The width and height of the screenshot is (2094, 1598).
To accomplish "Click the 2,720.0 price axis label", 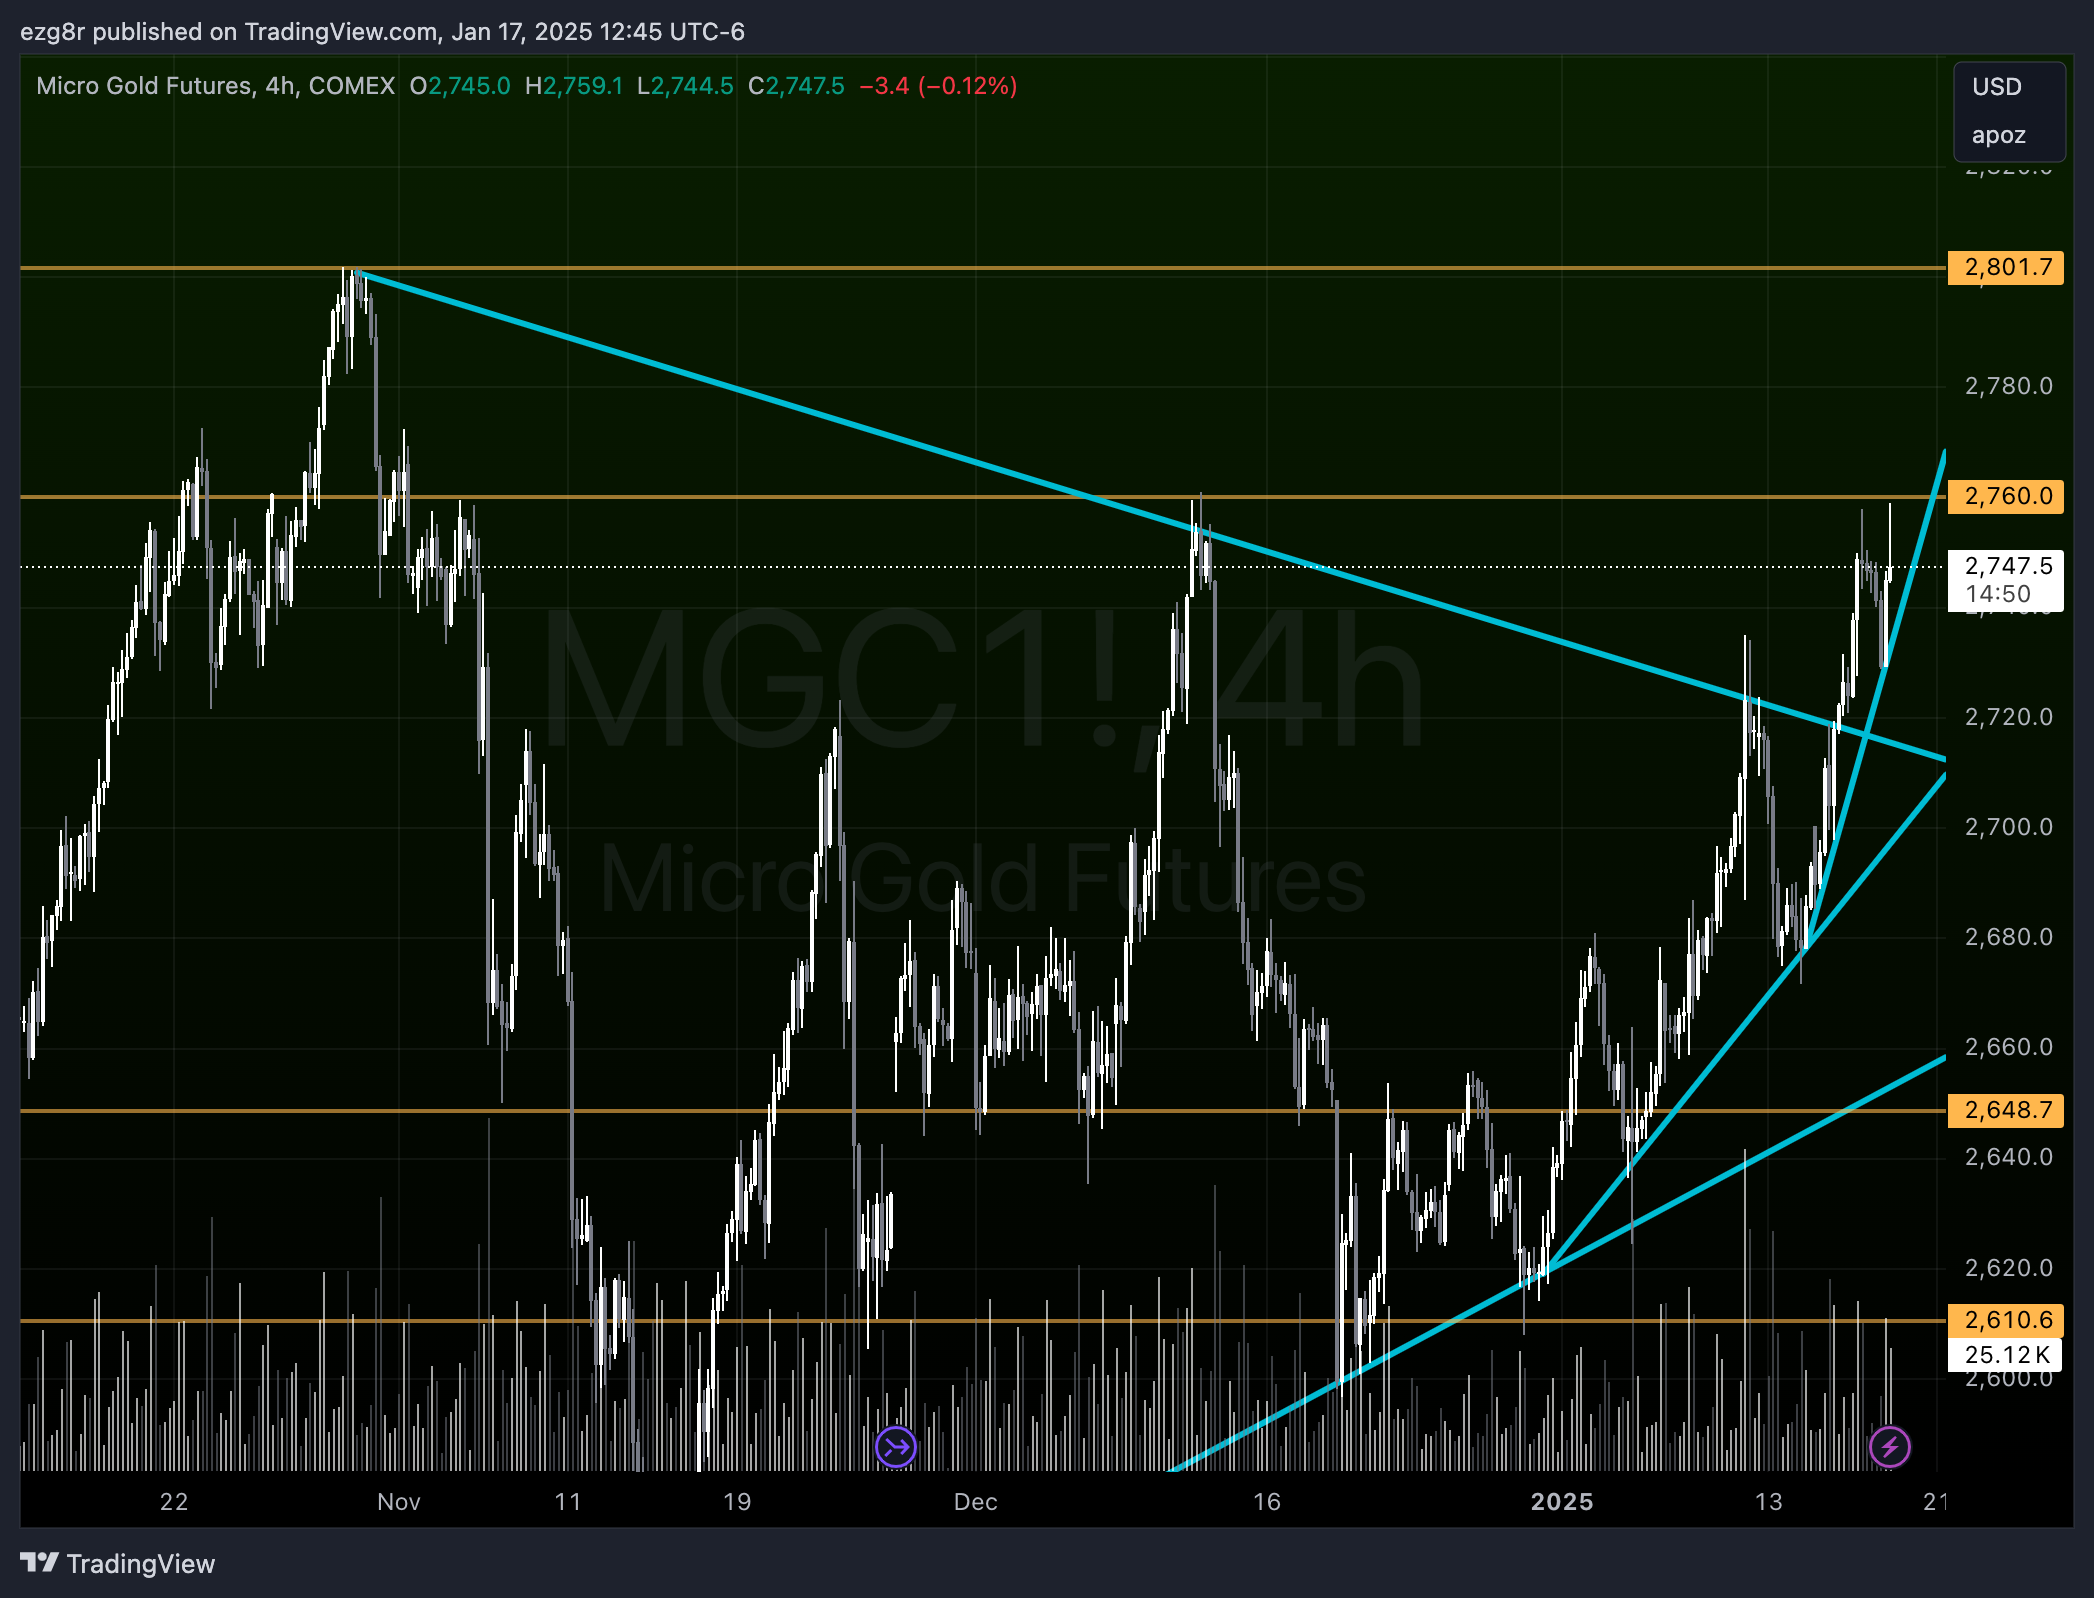I will pyautogui.click(x=2008, y=717).
